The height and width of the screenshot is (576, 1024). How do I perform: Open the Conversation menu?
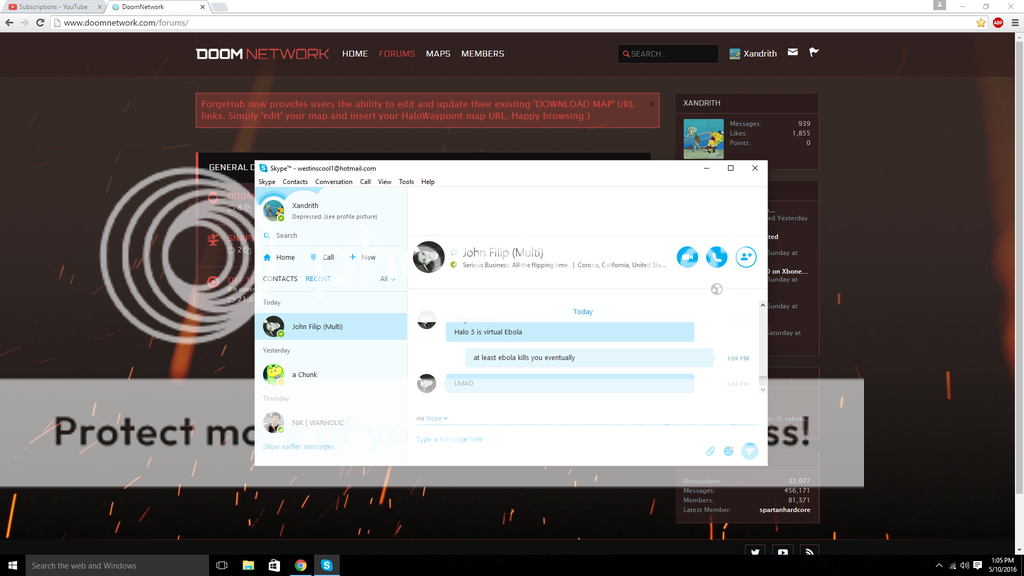[333, 182]
